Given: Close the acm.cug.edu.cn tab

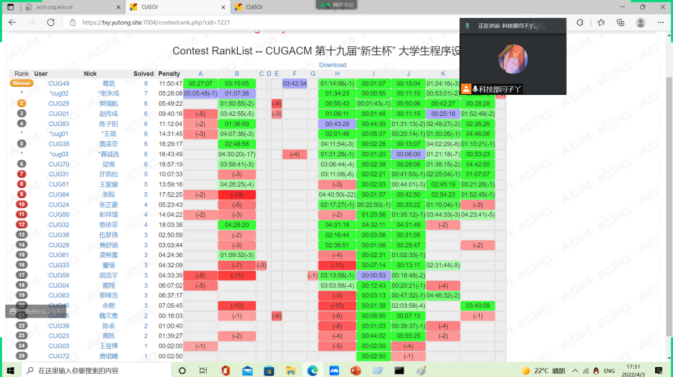Looking at the screenshot, I should tap(119, 7).
